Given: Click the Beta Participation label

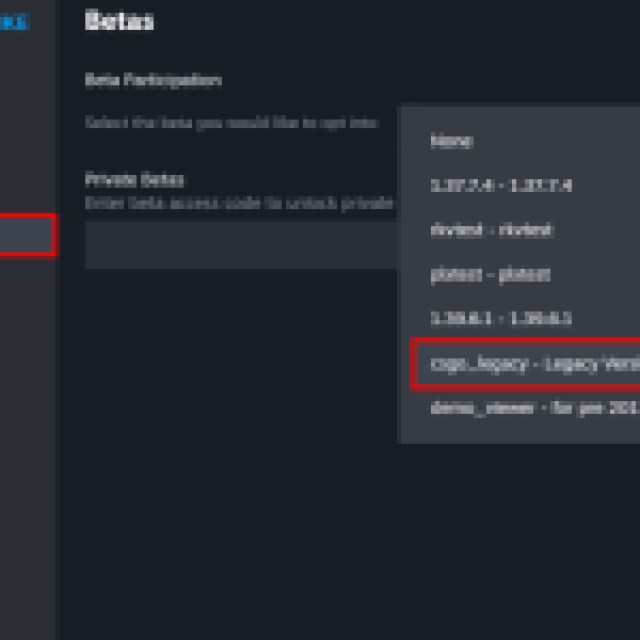Looking at the screenshot, I should coord(152,80).
